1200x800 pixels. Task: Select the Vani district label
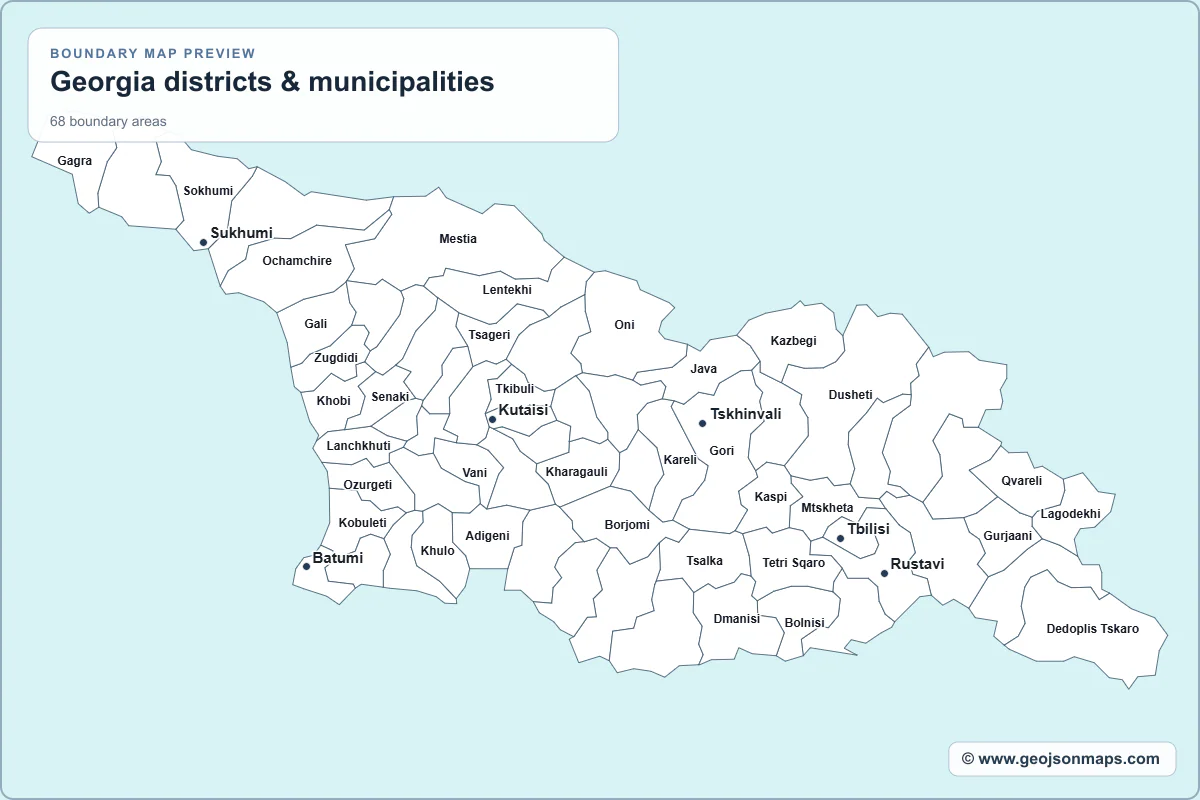click(475, 473)
